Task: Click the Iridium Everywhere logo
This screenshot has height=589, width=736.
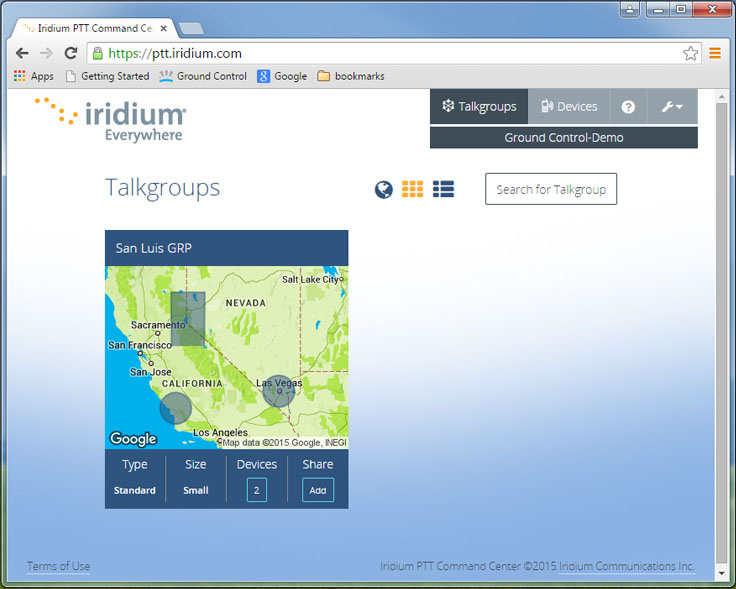Action: (111, 120)
